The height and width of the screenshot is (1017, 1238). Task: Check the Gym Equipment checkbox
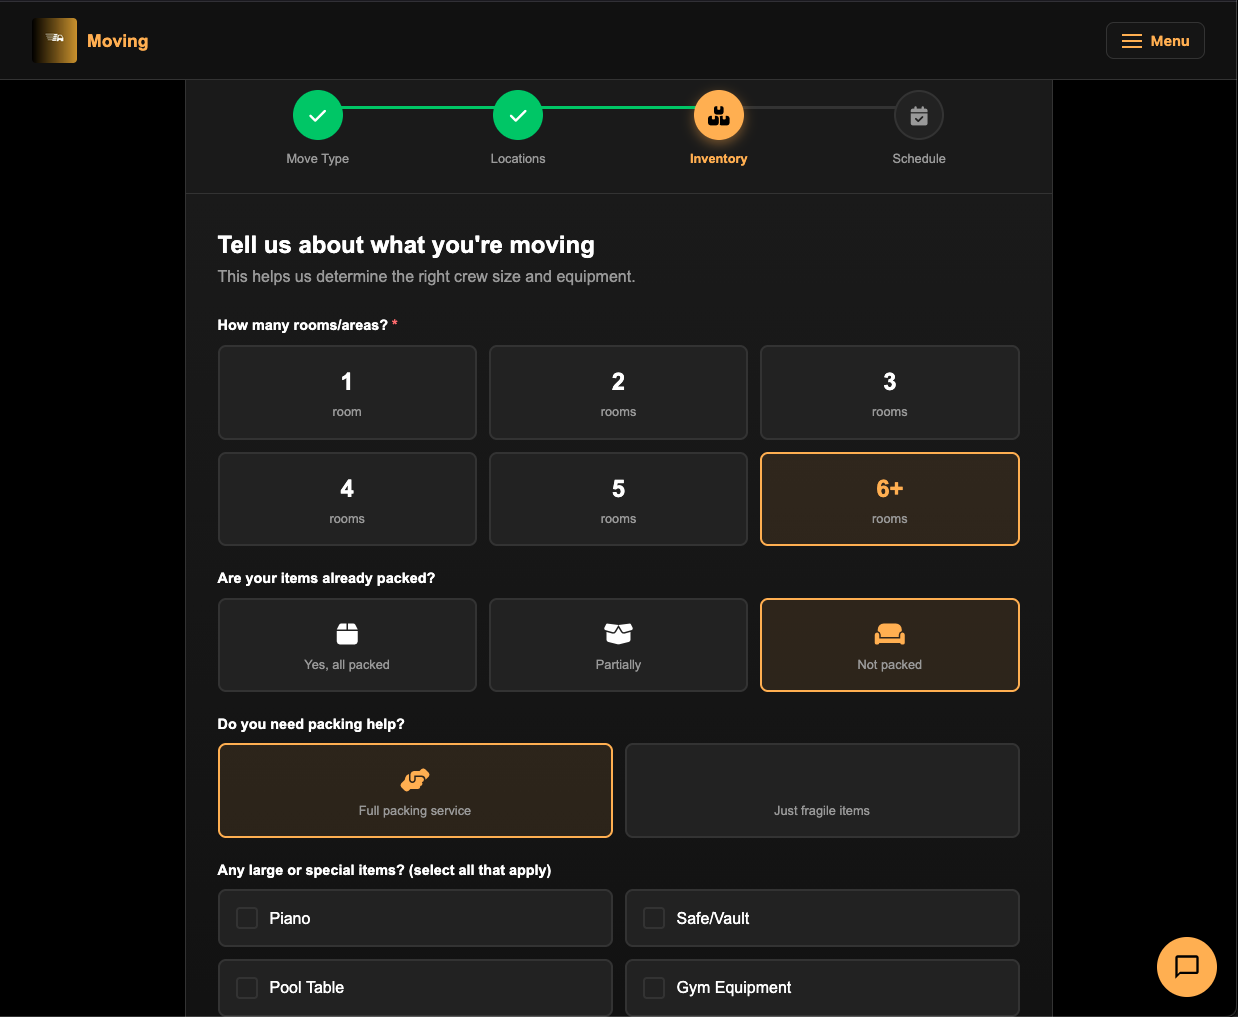click(654, 988)
